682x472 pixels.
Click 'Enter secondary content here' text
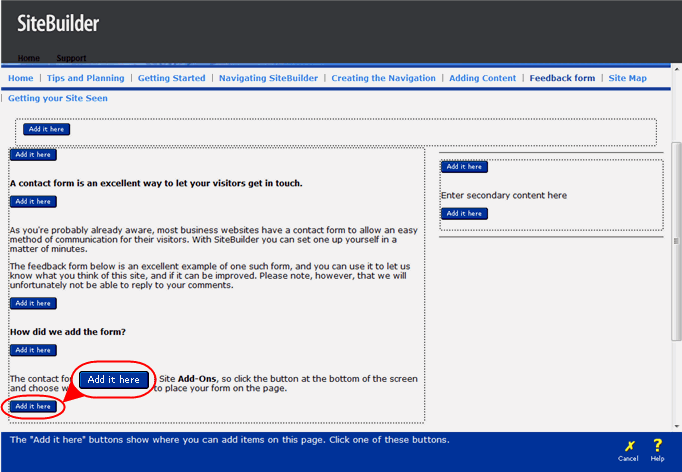click(x=504, y=195)
